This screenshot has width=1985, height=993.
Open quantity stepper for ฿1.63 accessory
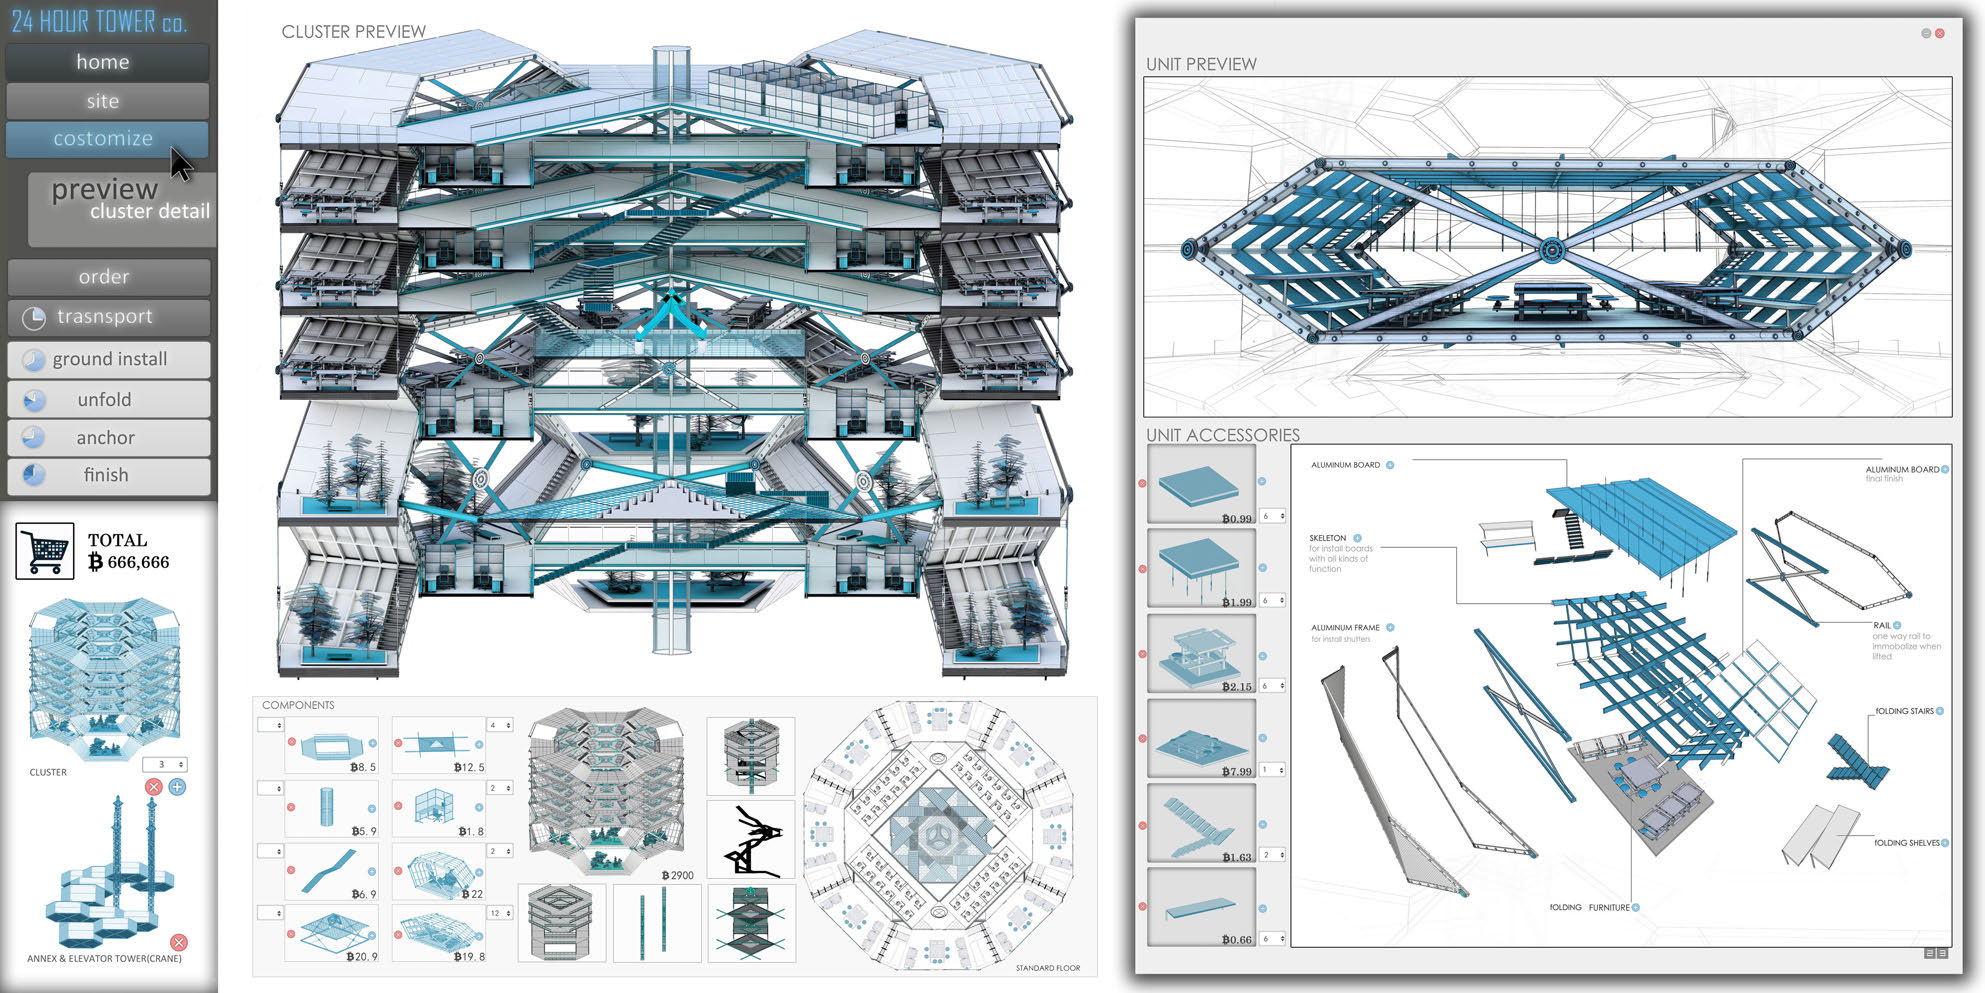[x=1273, y=855]
